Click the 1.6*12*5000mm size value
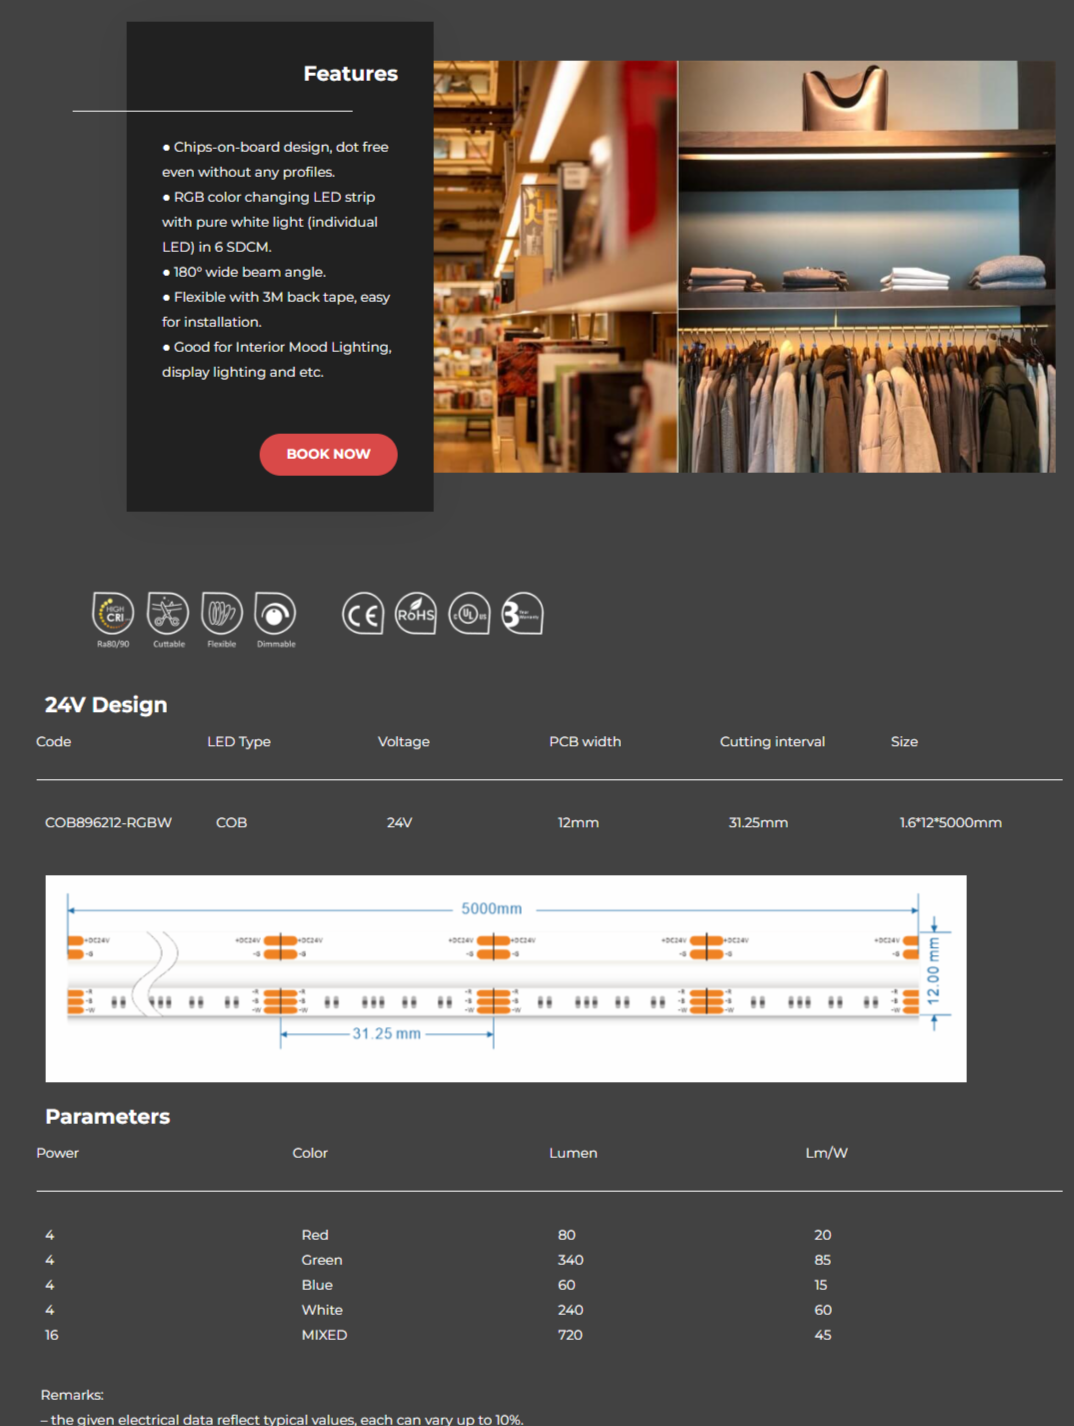Image resolution: width=1074 pixels, height=1426 pixels. click(950, 823)
